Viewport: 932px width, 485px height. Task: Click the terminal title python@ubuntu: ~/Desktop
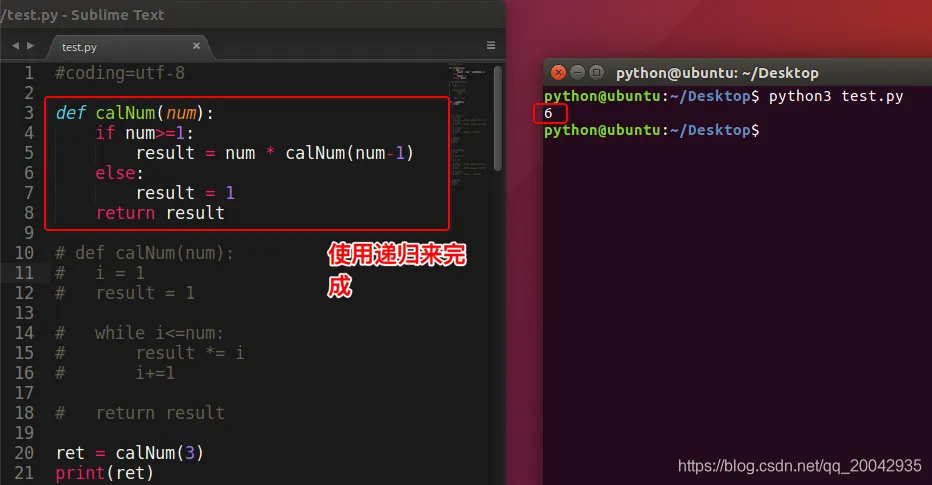(717, 73)
